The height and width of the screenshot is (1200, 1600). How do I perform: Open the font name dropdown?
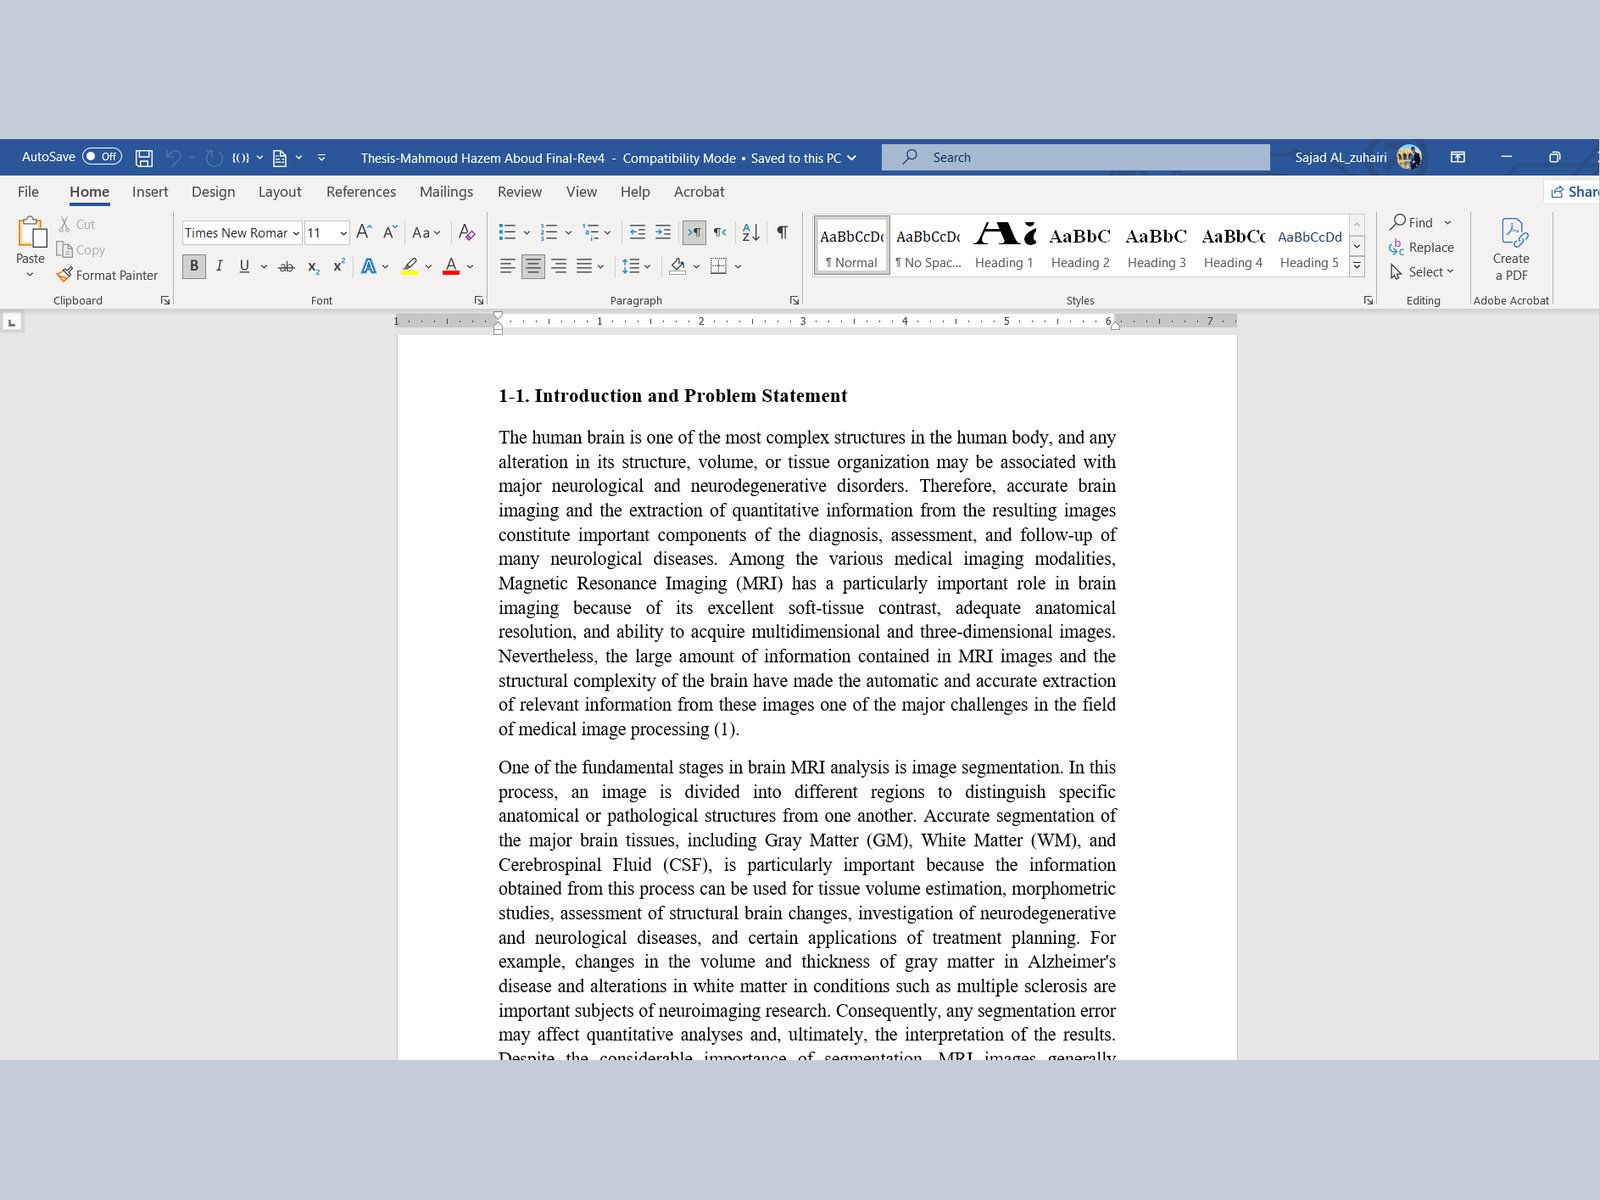(x=296, y=233)
